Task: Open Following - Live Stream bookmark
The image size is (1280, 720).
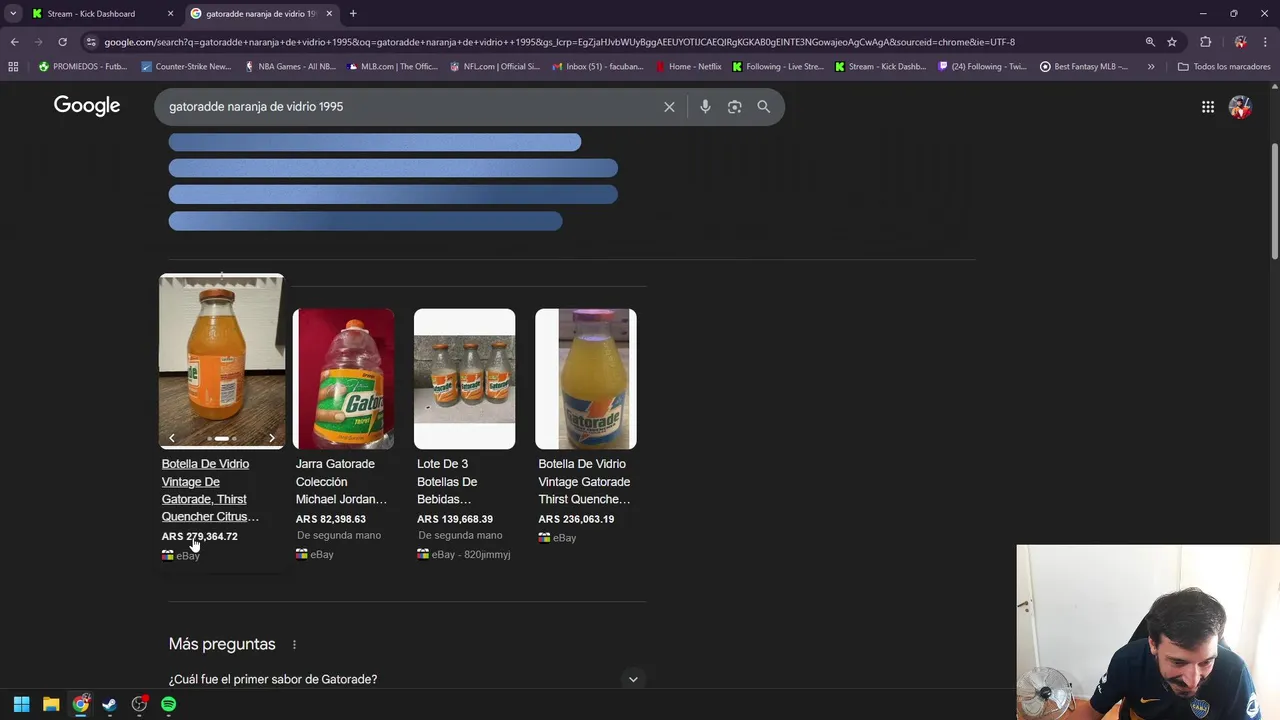Action: 779,67
